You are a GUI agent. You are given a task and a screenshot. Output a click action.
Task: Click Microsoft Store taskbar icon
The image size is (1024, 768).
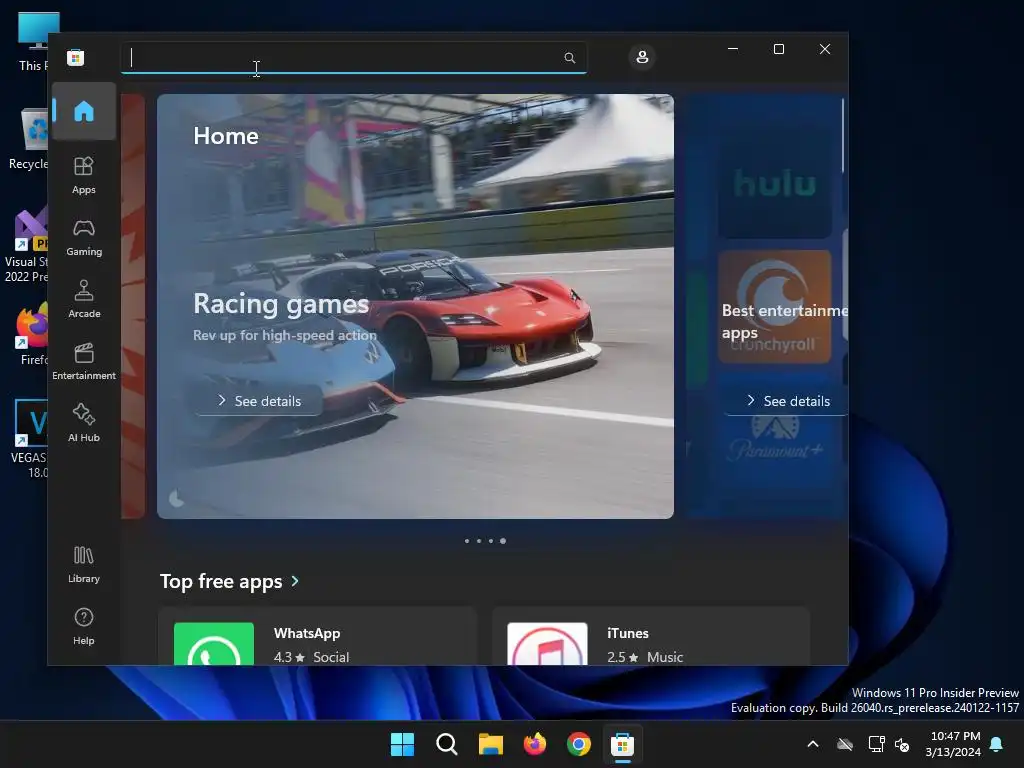pyautogui.click(x=622, y=744)
